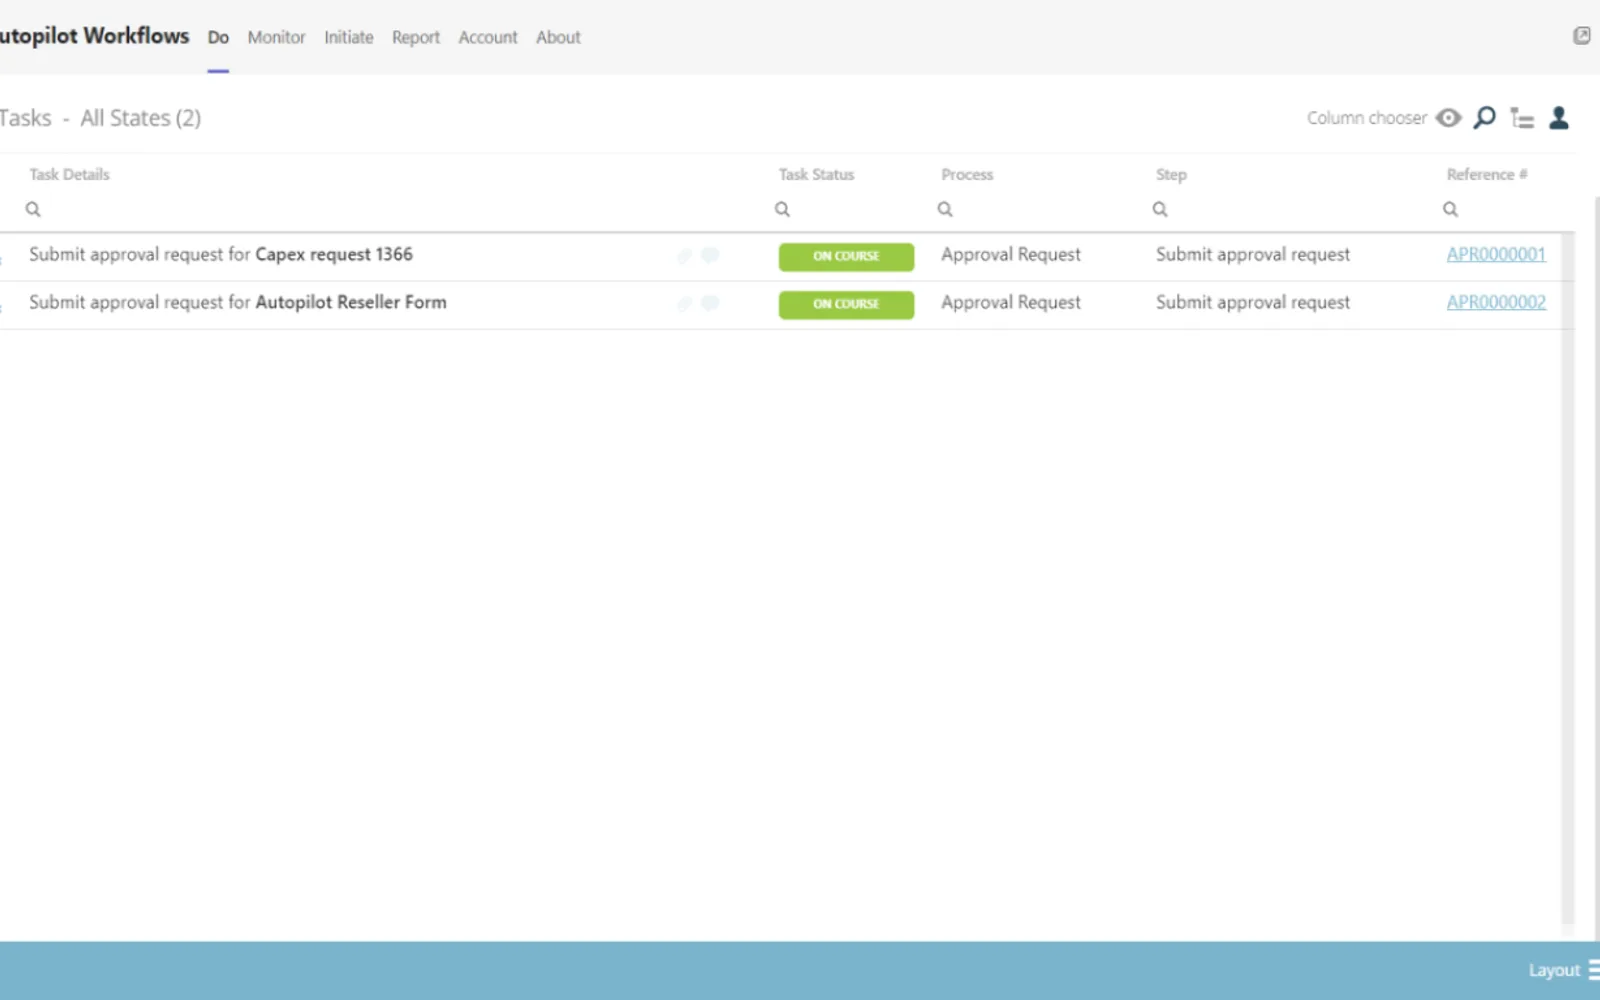Click 'Submit approval request' step cell in Capex row
The height and width of the screenshot is (1000, 1600).
pyautogui.click(x=1252, y=254)
